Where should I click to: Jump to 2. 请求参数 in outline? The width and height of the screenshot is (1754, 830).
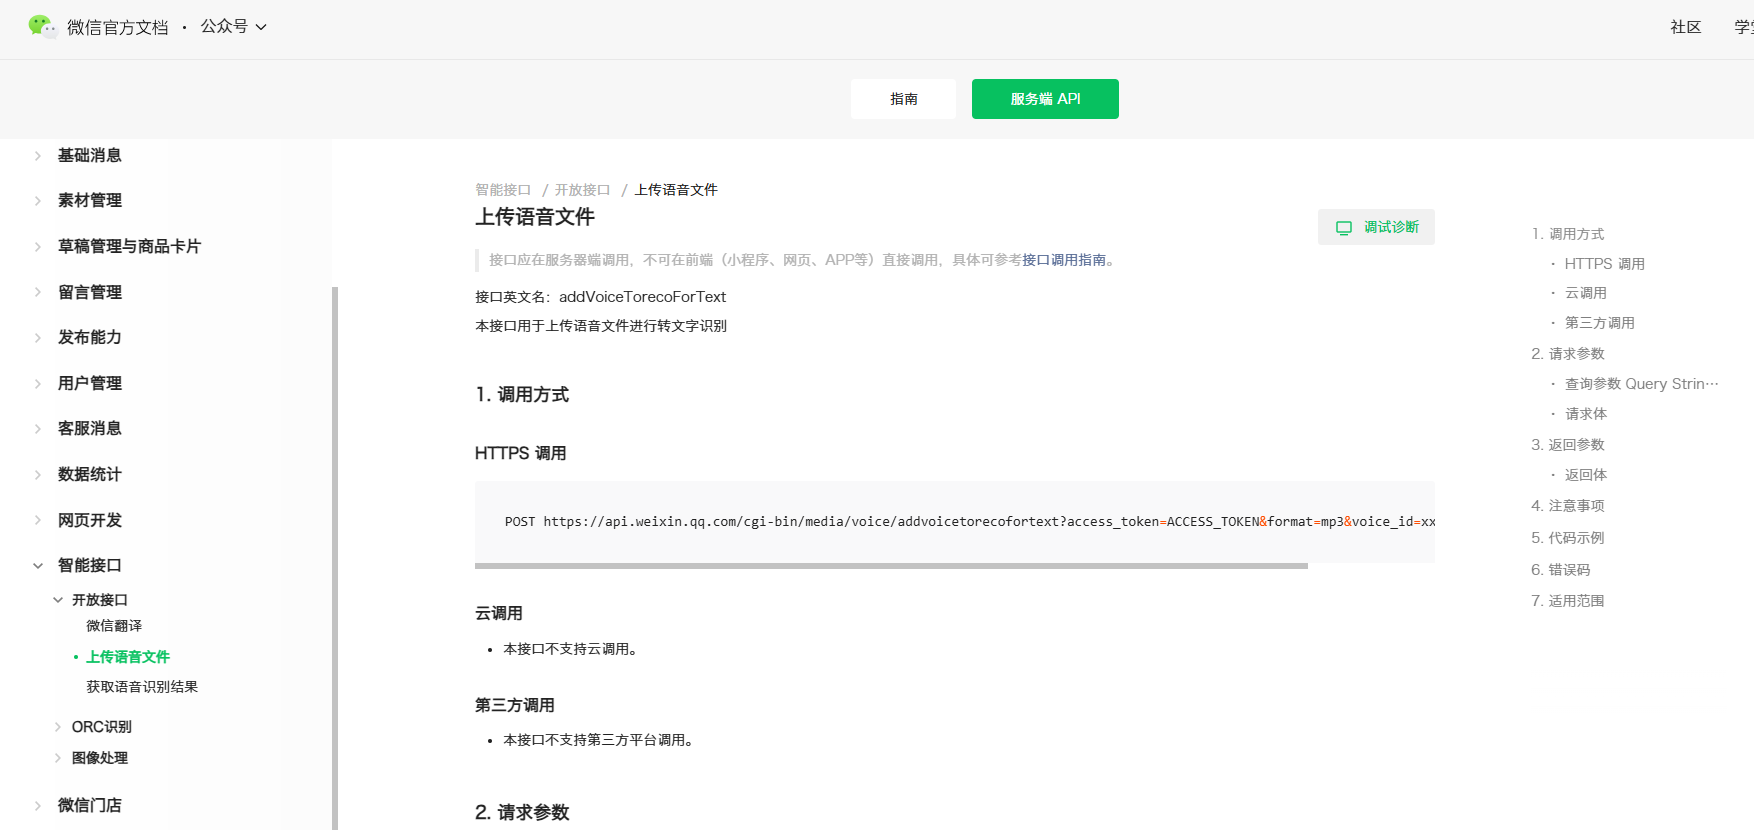click(1567, 354)
